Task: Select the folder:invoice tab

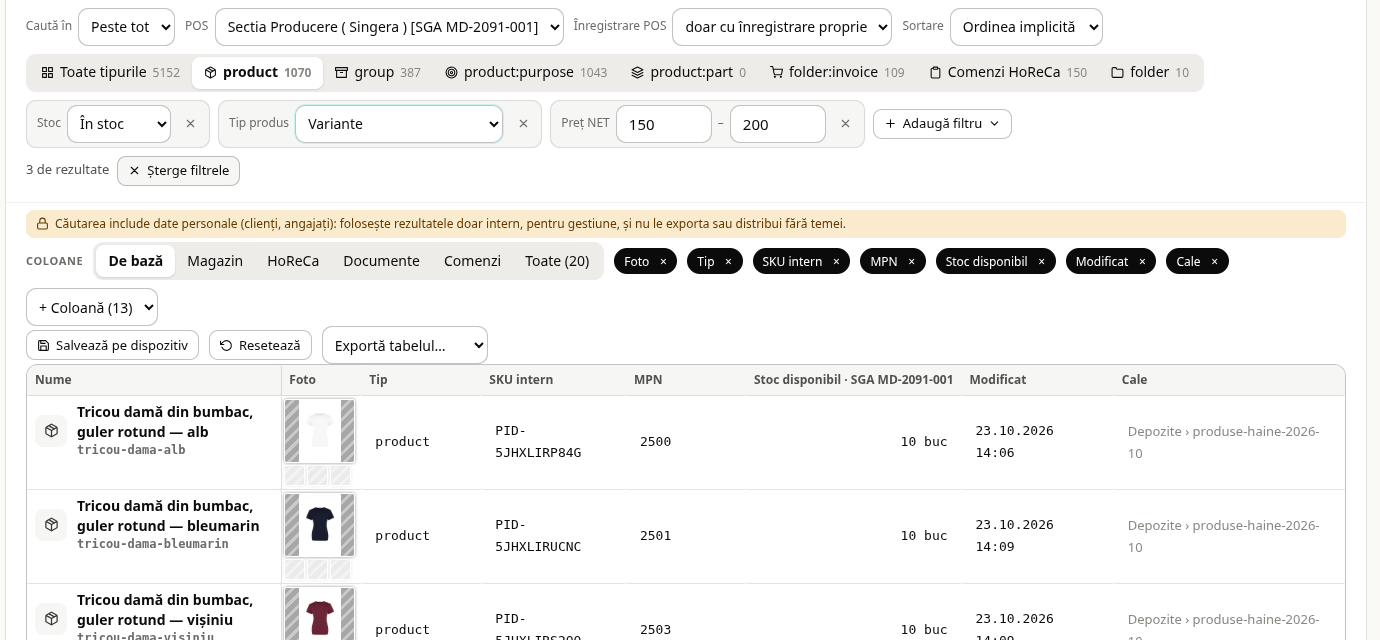Action: pos(837,72)
